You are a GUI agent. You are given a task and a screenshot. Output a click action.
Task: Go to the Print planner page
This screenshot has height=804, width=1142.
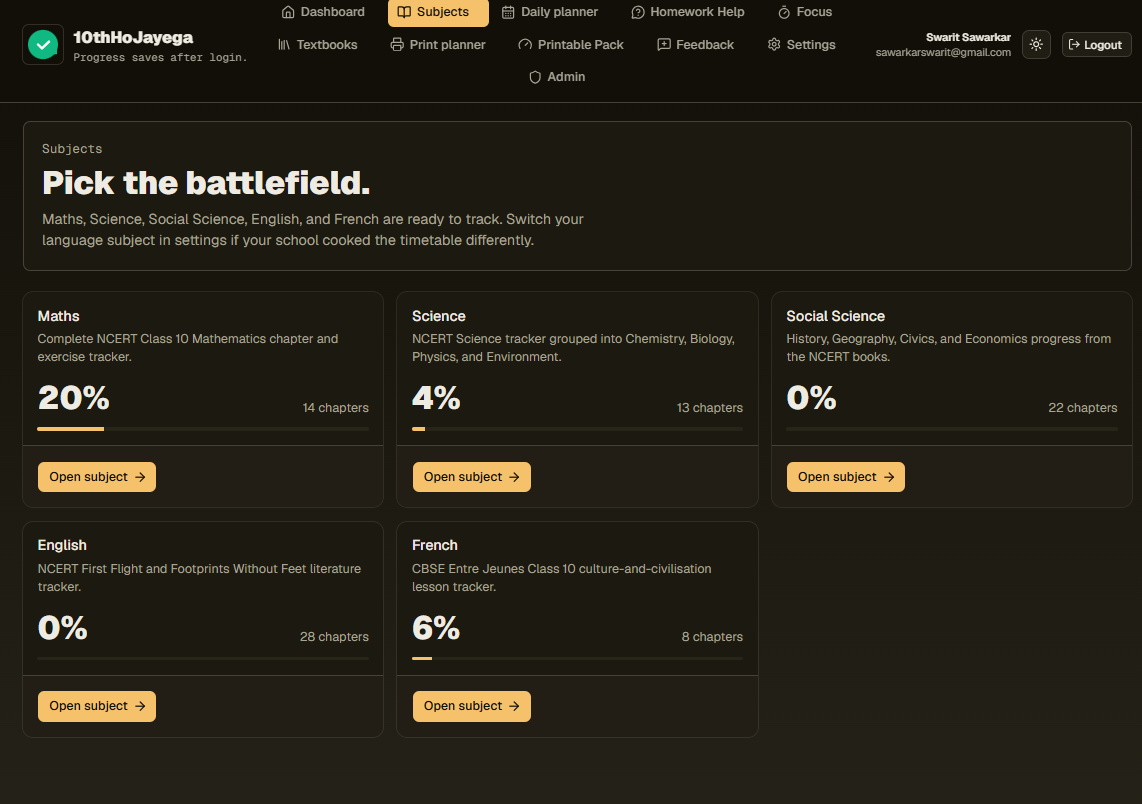coord(438,44)
